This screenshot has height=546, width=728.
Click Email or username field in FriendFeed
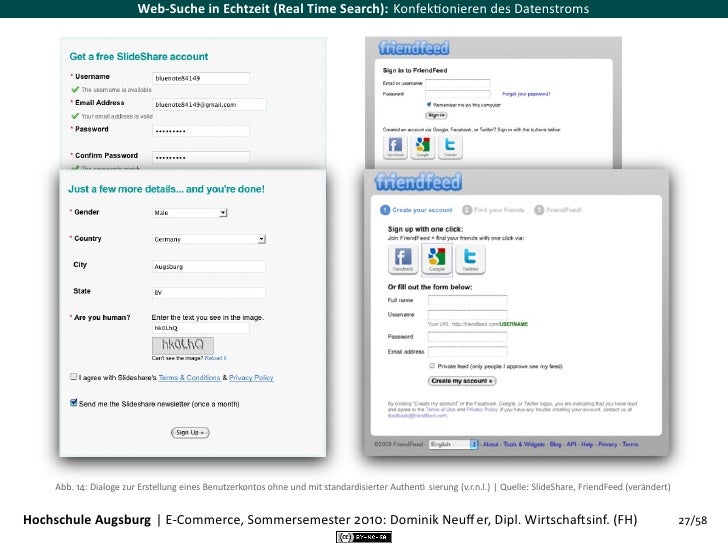(x=458, y=84)
